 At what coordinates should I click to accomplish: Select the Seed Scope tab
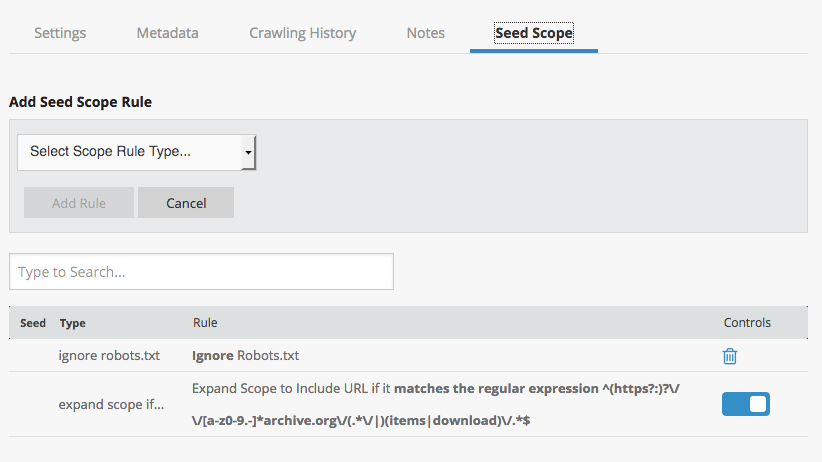533,33
